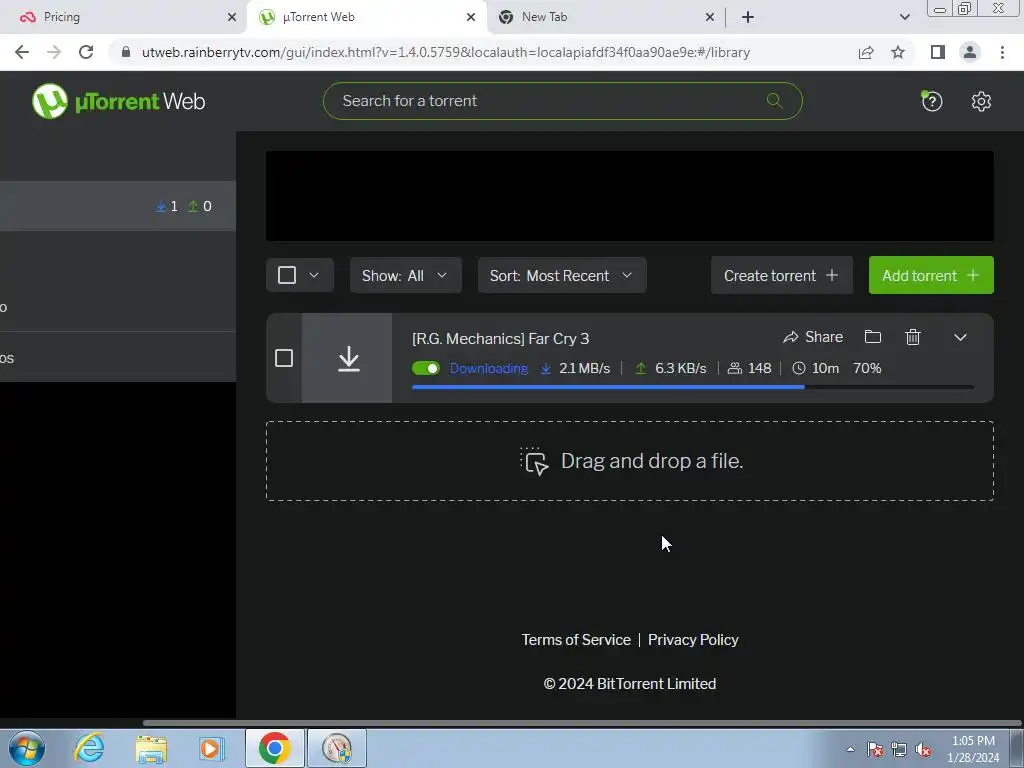Open the browser side panel icon
The image size is (1024, 768).
[938, 52]
